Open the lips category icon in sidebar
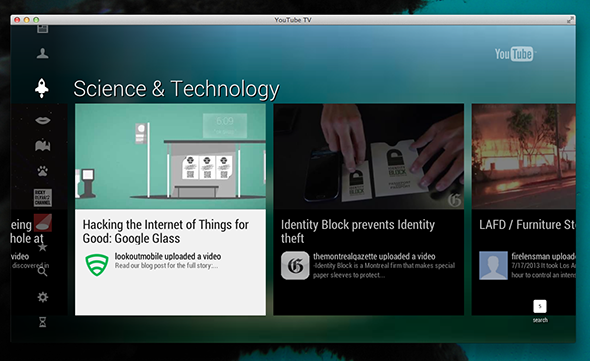This screenshot has height=361, width=590. click(43, 120)
